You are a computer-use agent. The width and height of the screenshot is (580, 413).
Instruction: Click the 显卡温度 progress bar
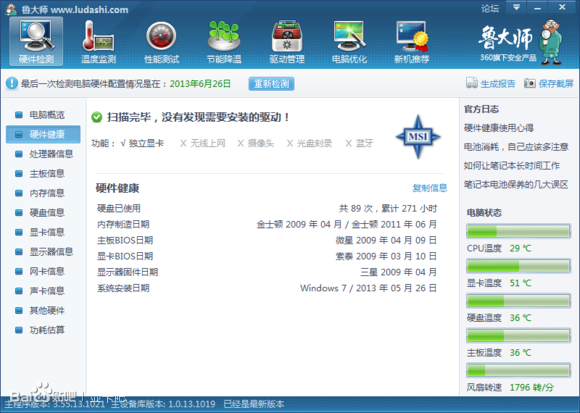tap(518, 266)
